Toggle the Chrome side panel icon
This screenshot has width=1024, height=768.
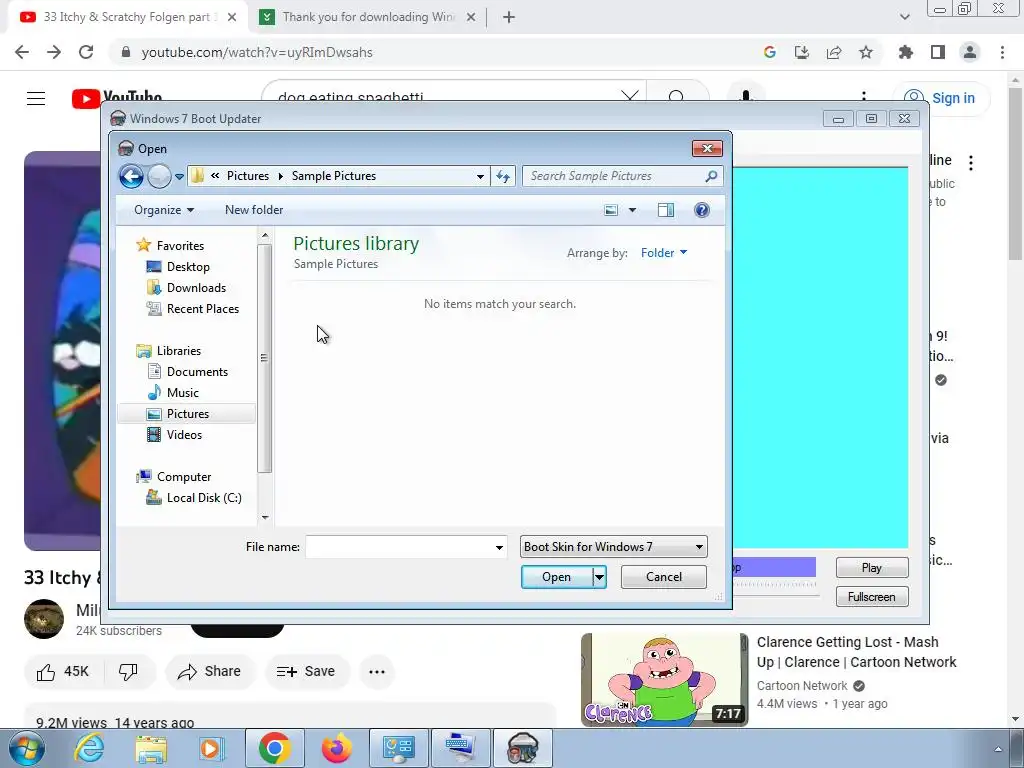click(938, 52)
